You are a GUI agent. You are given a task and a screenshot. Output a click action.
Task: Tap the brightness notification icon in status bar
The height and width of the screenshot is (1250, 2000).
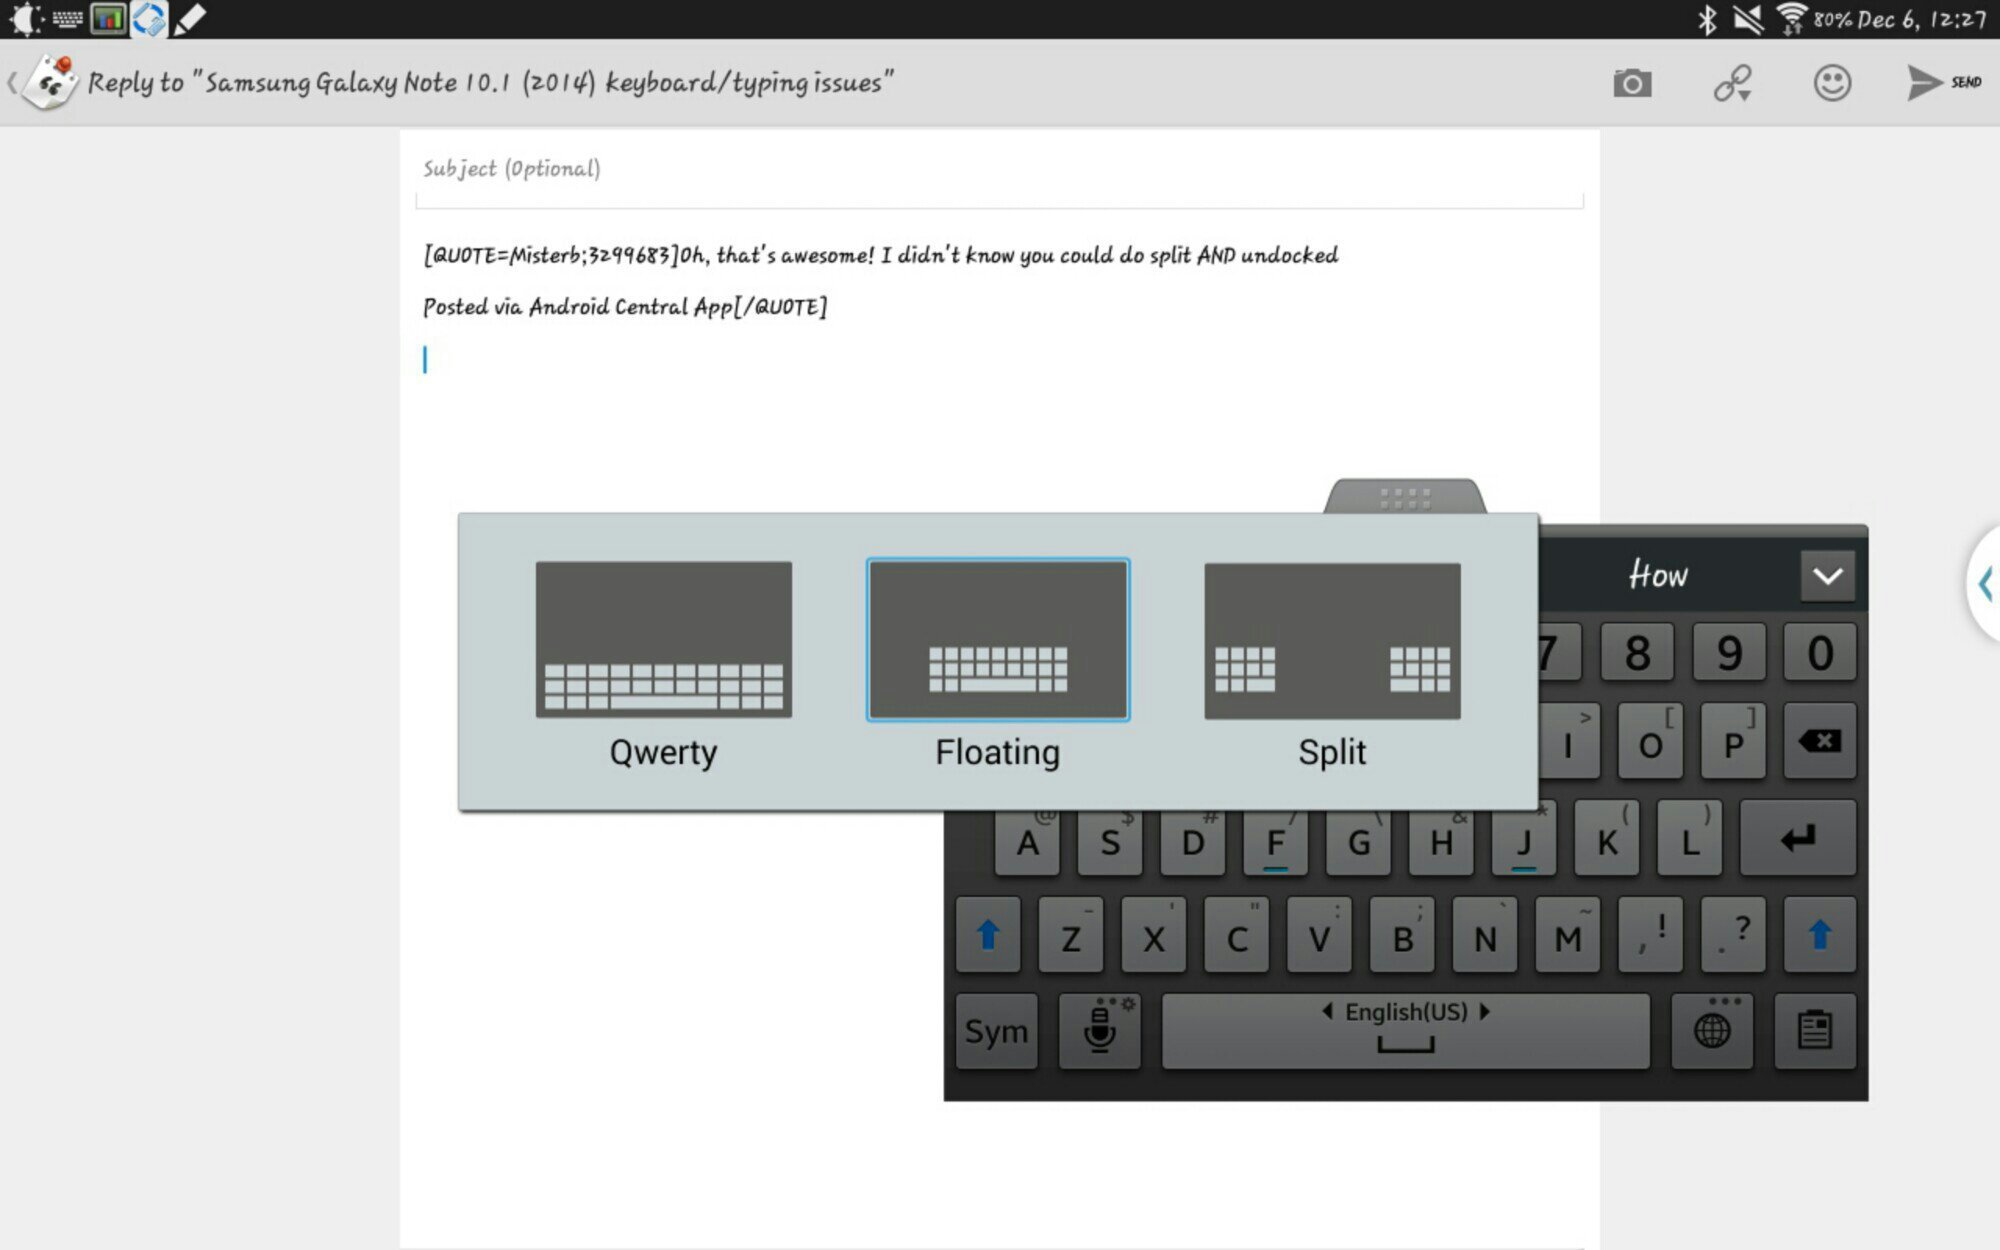pyautogui.click(x=25, y=19)
